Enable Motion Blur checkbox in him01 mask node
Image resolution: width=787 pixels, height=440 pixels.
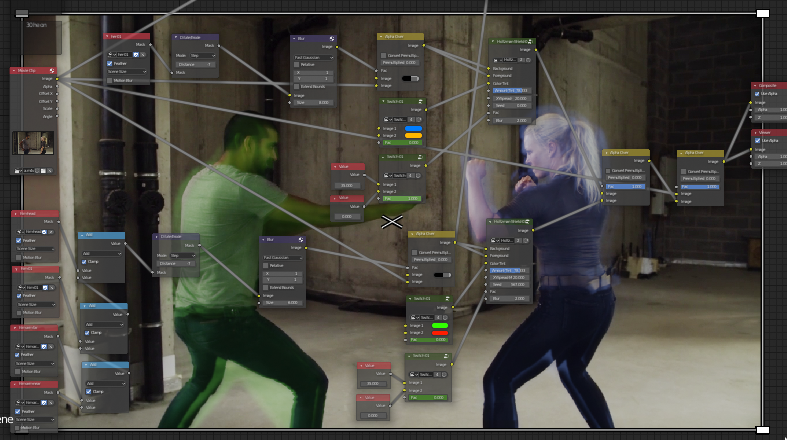[19, 313]
